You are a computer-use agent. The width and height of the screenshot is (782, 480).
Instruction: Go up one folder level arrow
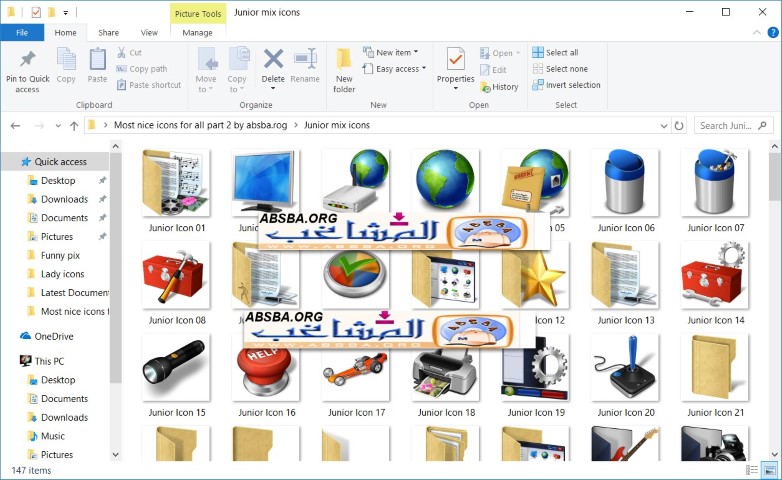tap(74, 126)
